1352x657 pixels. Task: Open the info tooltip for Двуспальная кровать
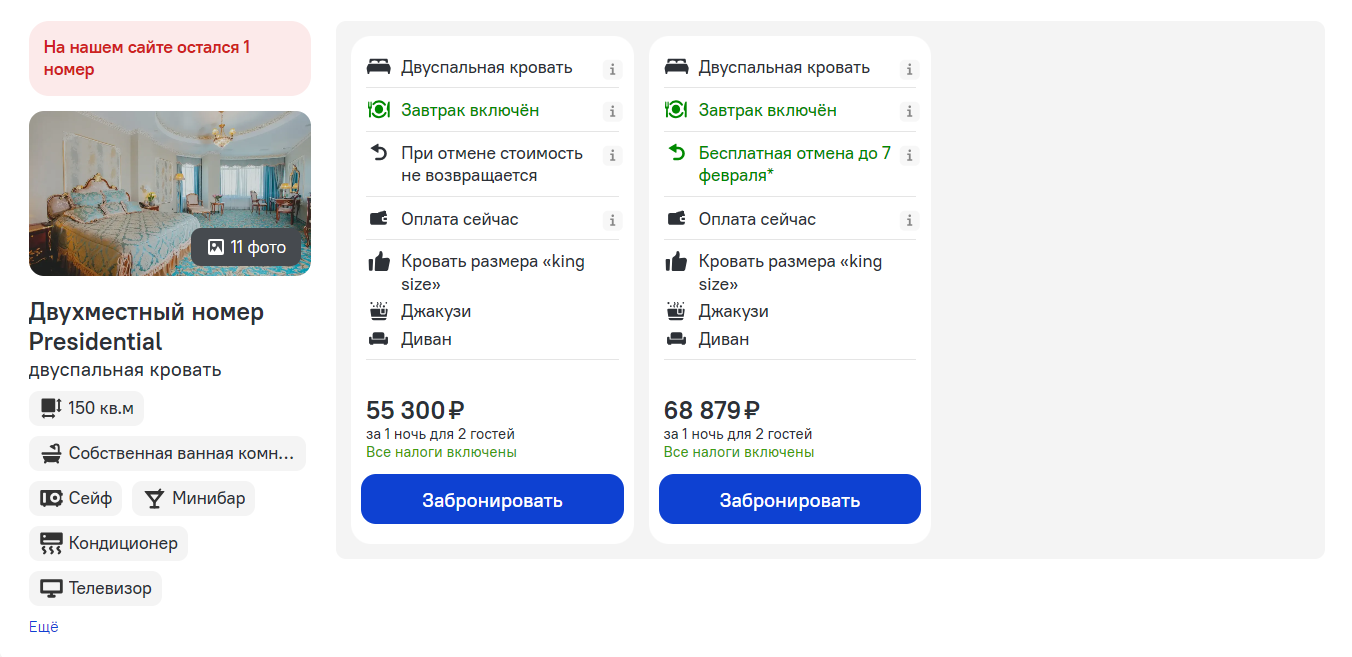(612, 69)
